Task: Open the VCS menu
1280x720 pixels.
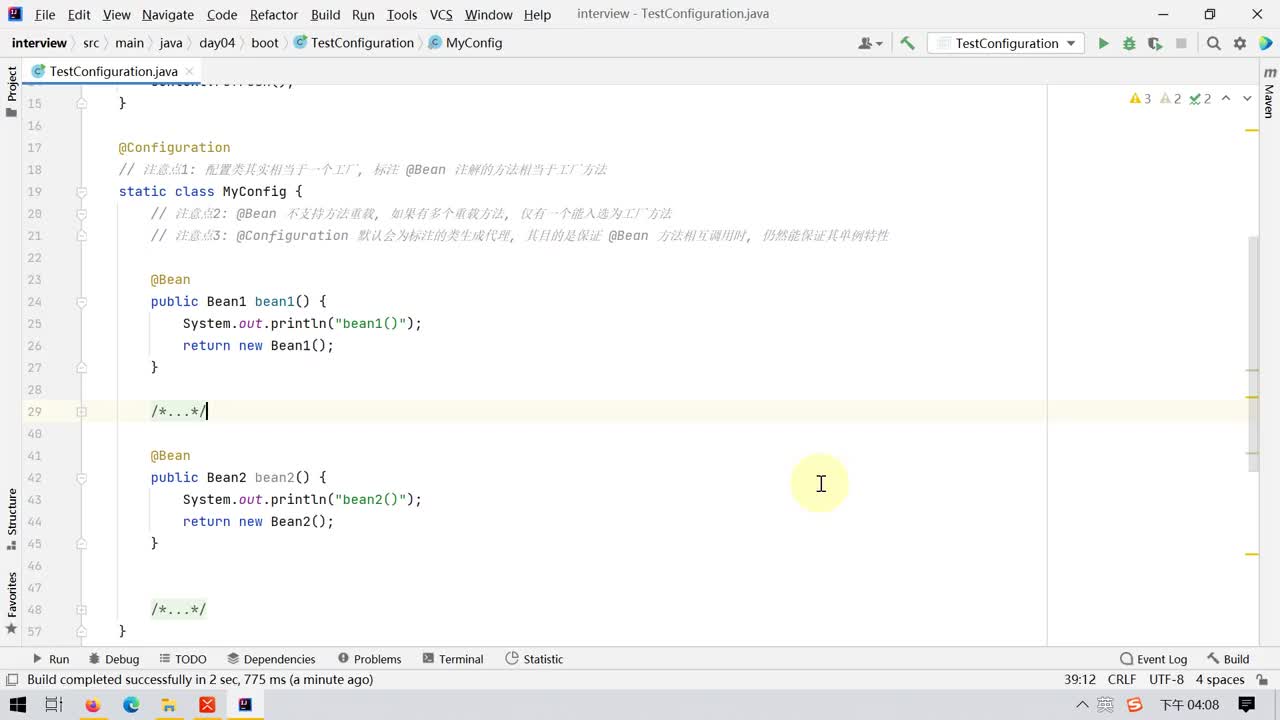Action: click(441, 14)
